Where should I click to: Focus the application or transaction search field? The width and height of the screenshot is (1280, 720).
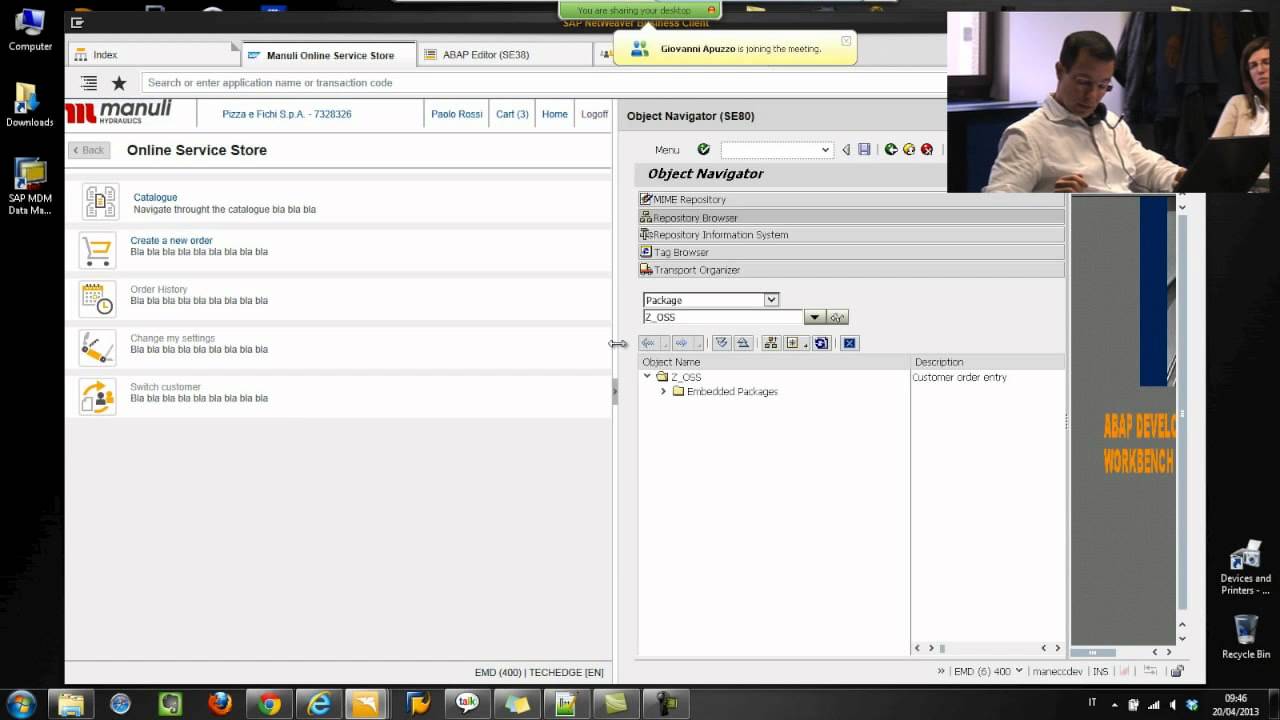click(x=544, y=83)
